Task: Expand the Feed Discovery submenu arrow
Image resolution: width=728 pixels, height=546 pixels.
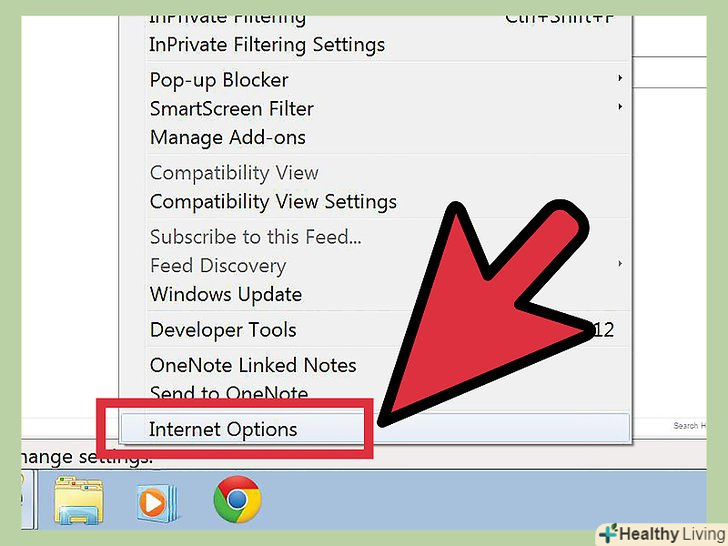Action: [x=620, y=264]
